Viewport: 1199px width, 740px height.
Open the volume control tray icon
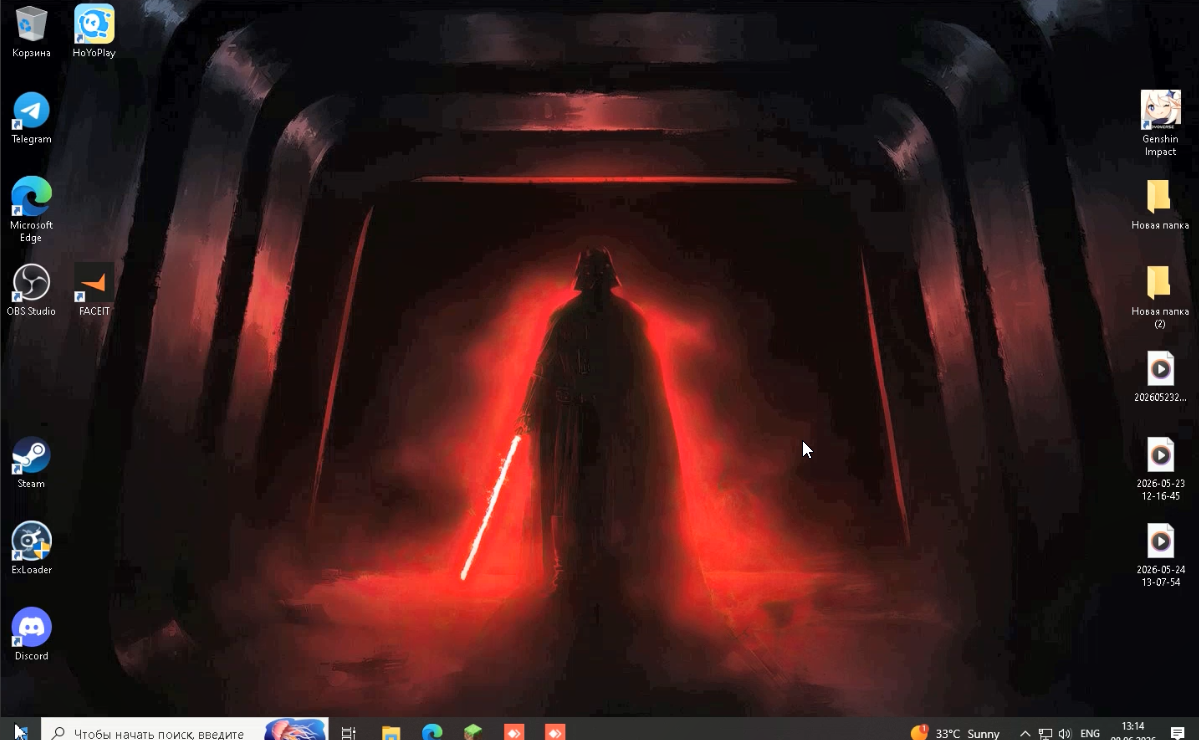pyautogui.click(x=1065, y=734)
